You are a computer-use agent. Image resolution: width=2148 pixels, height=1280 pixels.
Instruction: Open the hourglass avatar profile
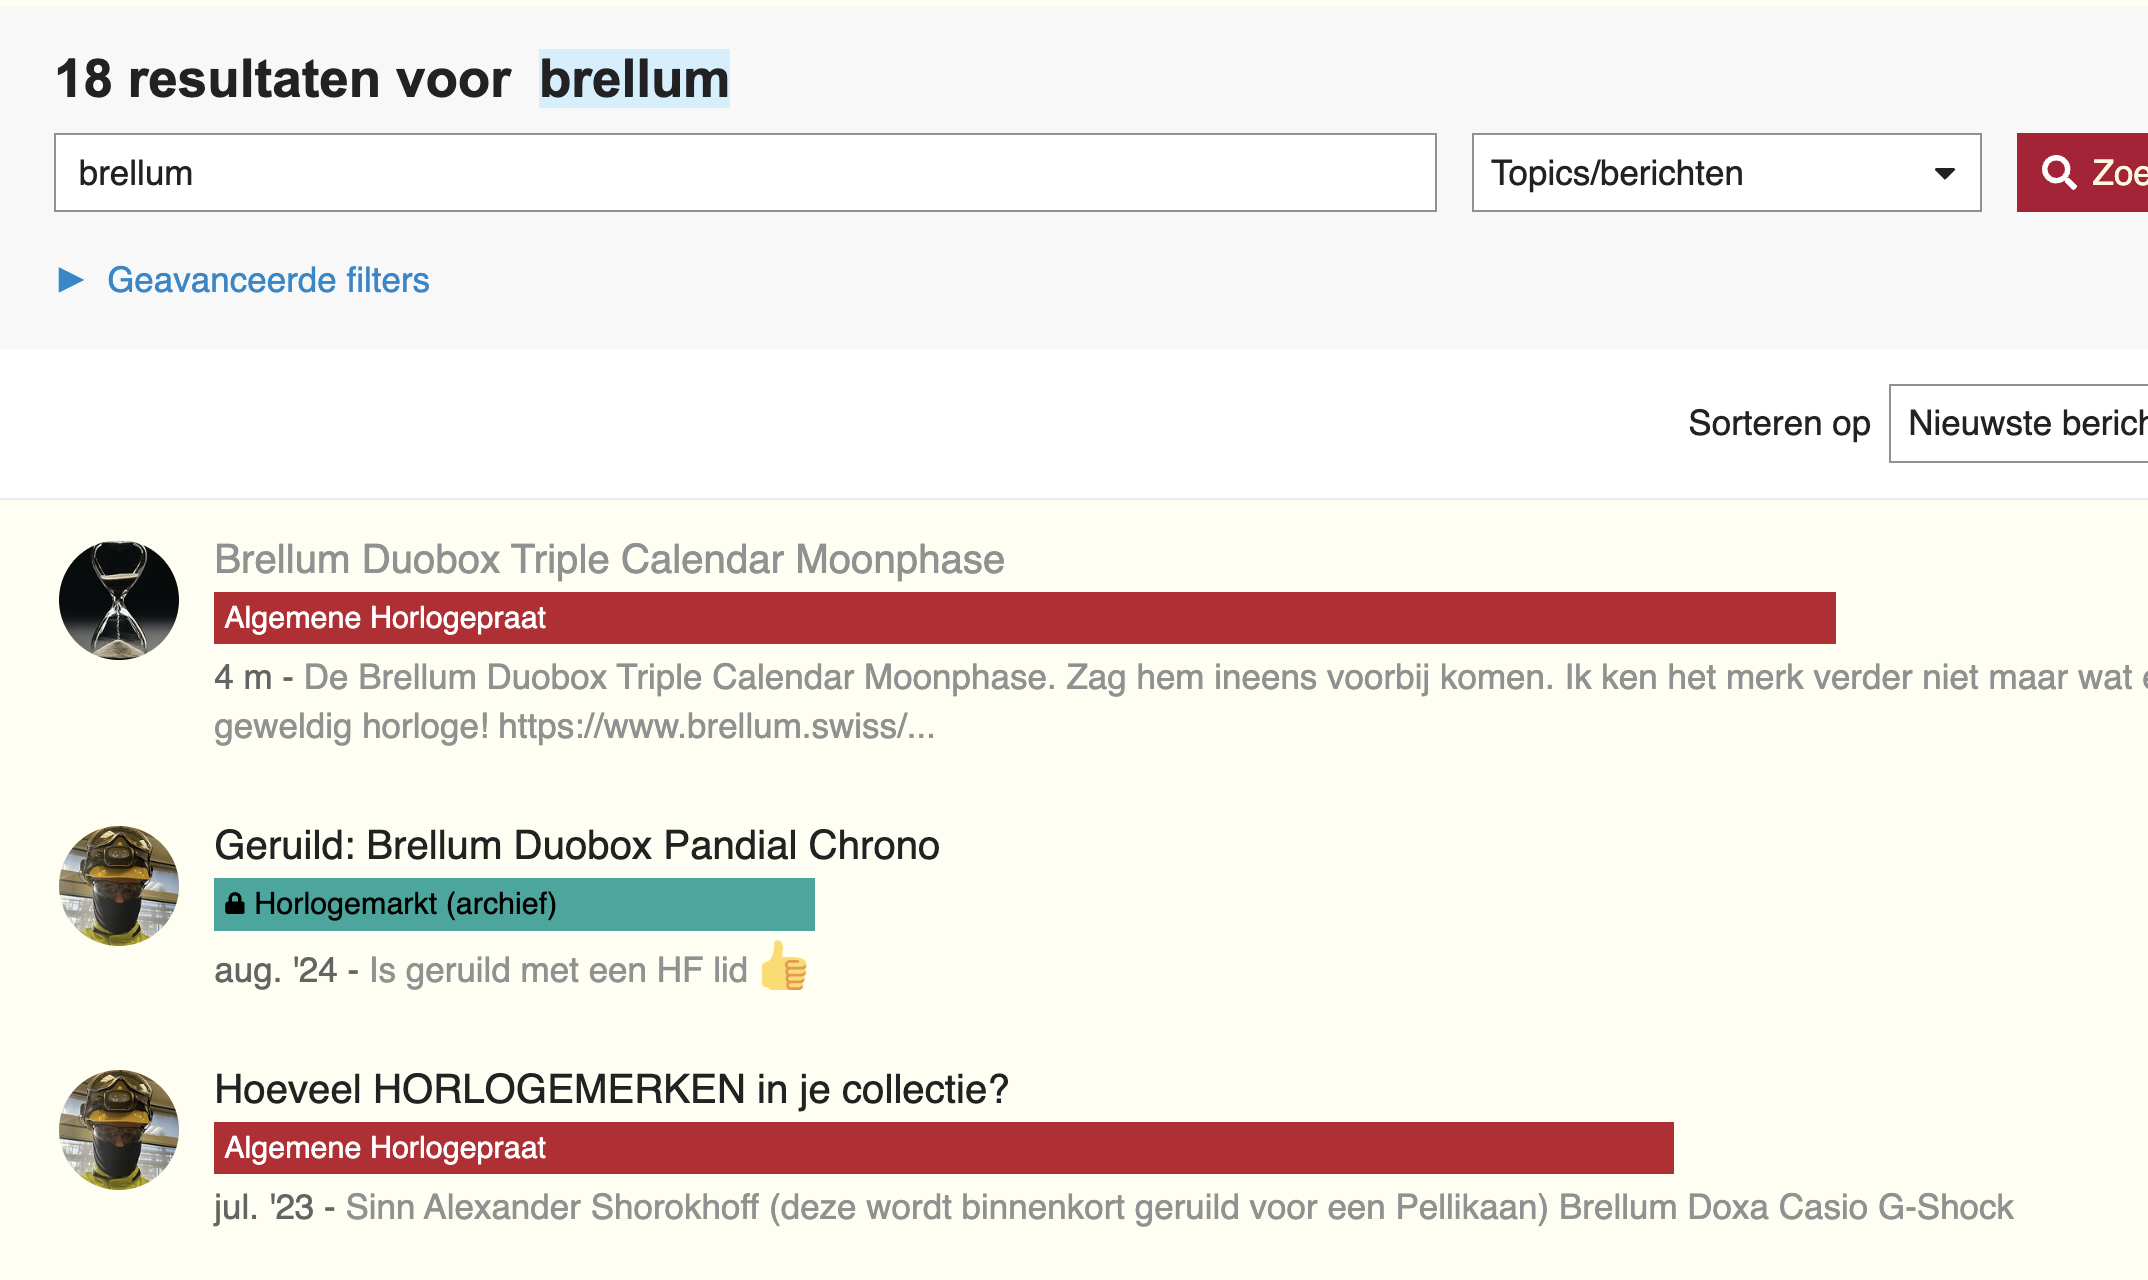[x=119, y=600]
